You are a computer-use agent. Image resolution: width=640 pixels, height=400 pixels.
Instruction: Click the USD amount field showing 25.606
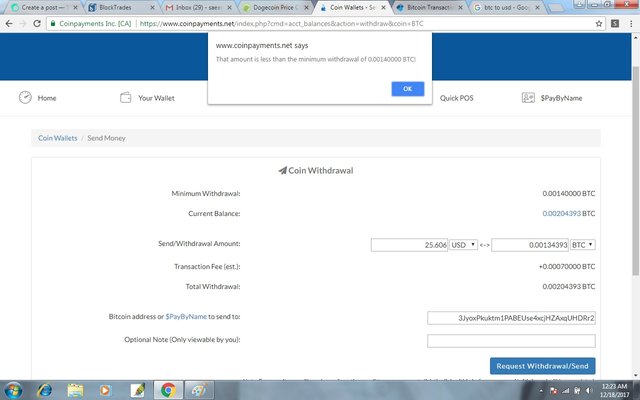pos(409,244)
